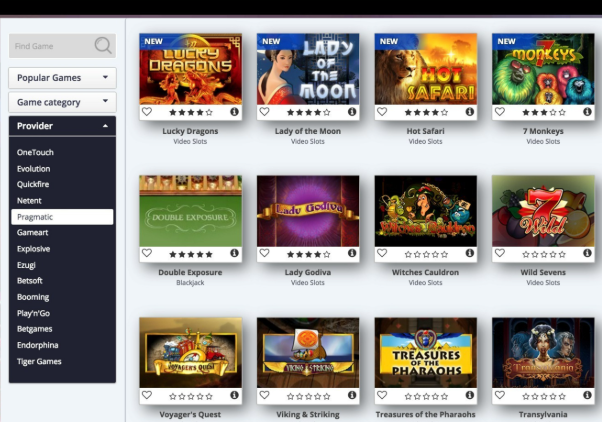Open Double Exposure info icon
602x422 pixels.
tap(235, 253)
